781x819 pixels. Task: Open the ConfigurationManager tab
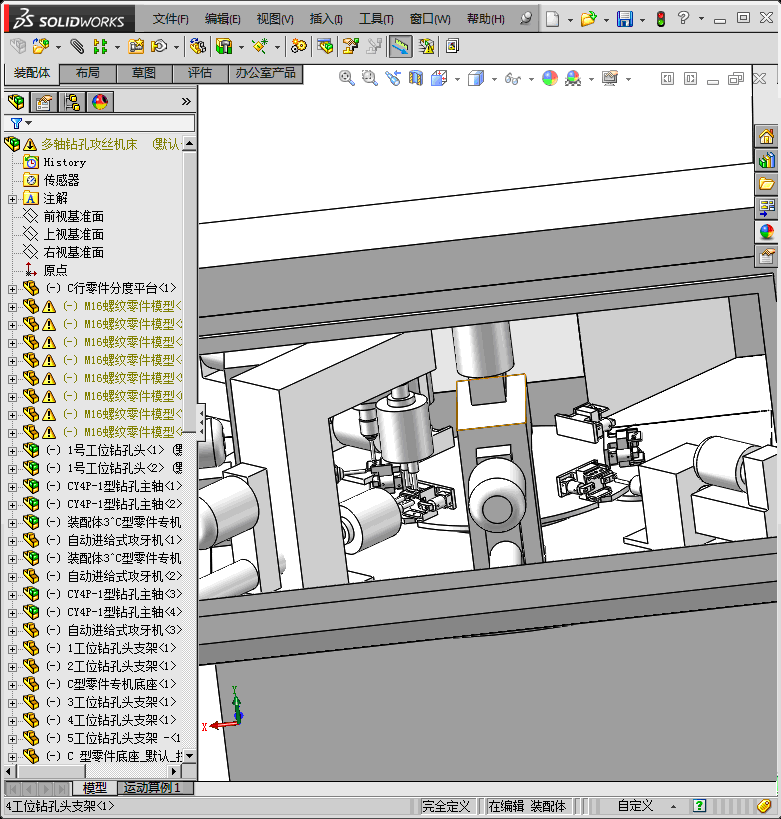pos(72,101)
